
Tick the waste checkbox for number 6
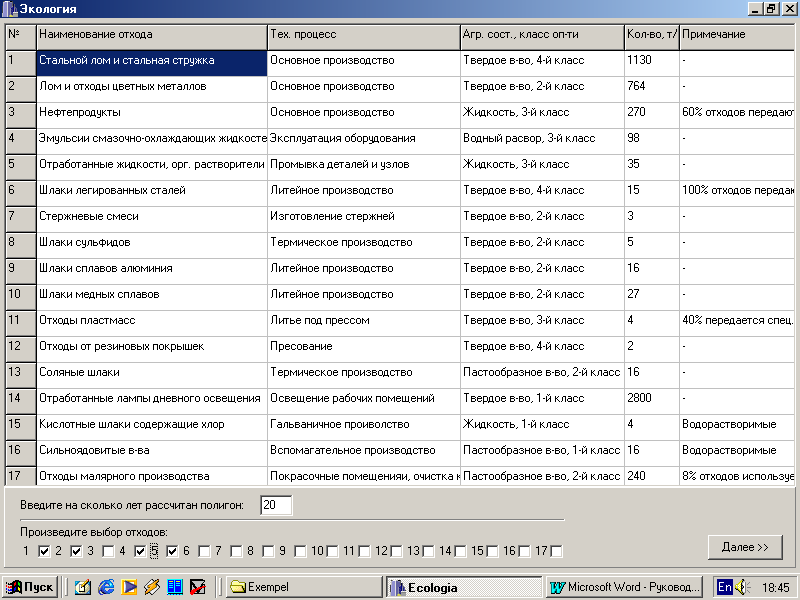(x=204, y=551)
